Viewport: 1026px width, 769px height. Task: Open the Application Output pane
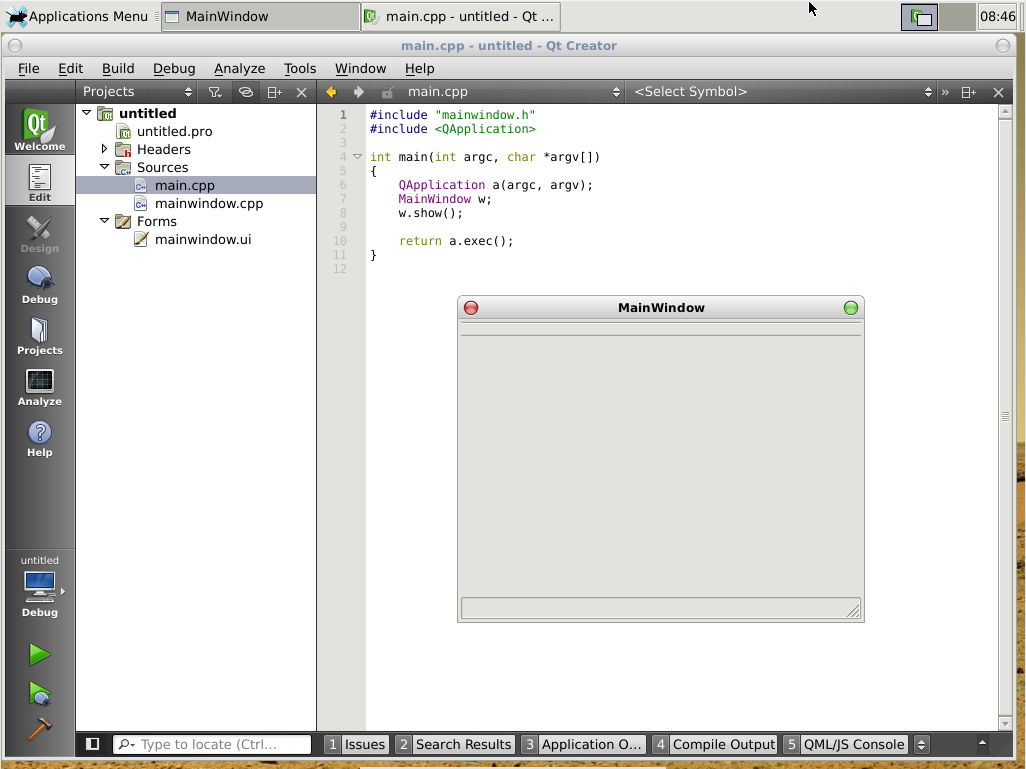coord(583,744)
